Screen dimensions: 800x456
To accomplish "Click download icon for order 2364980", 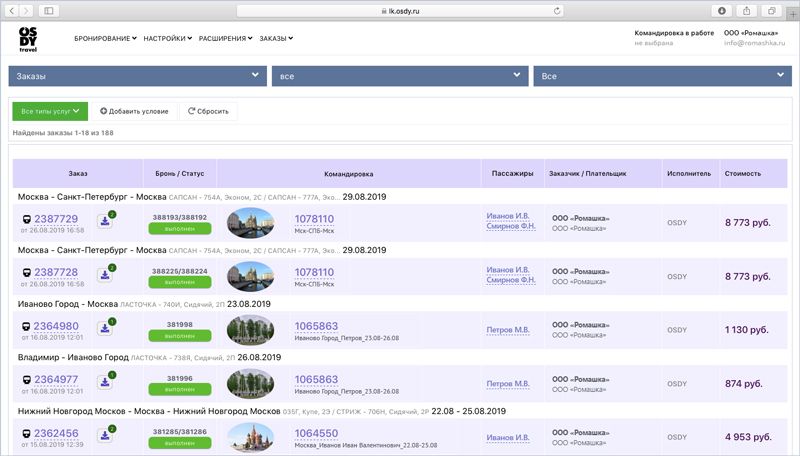I will (105, 329).
